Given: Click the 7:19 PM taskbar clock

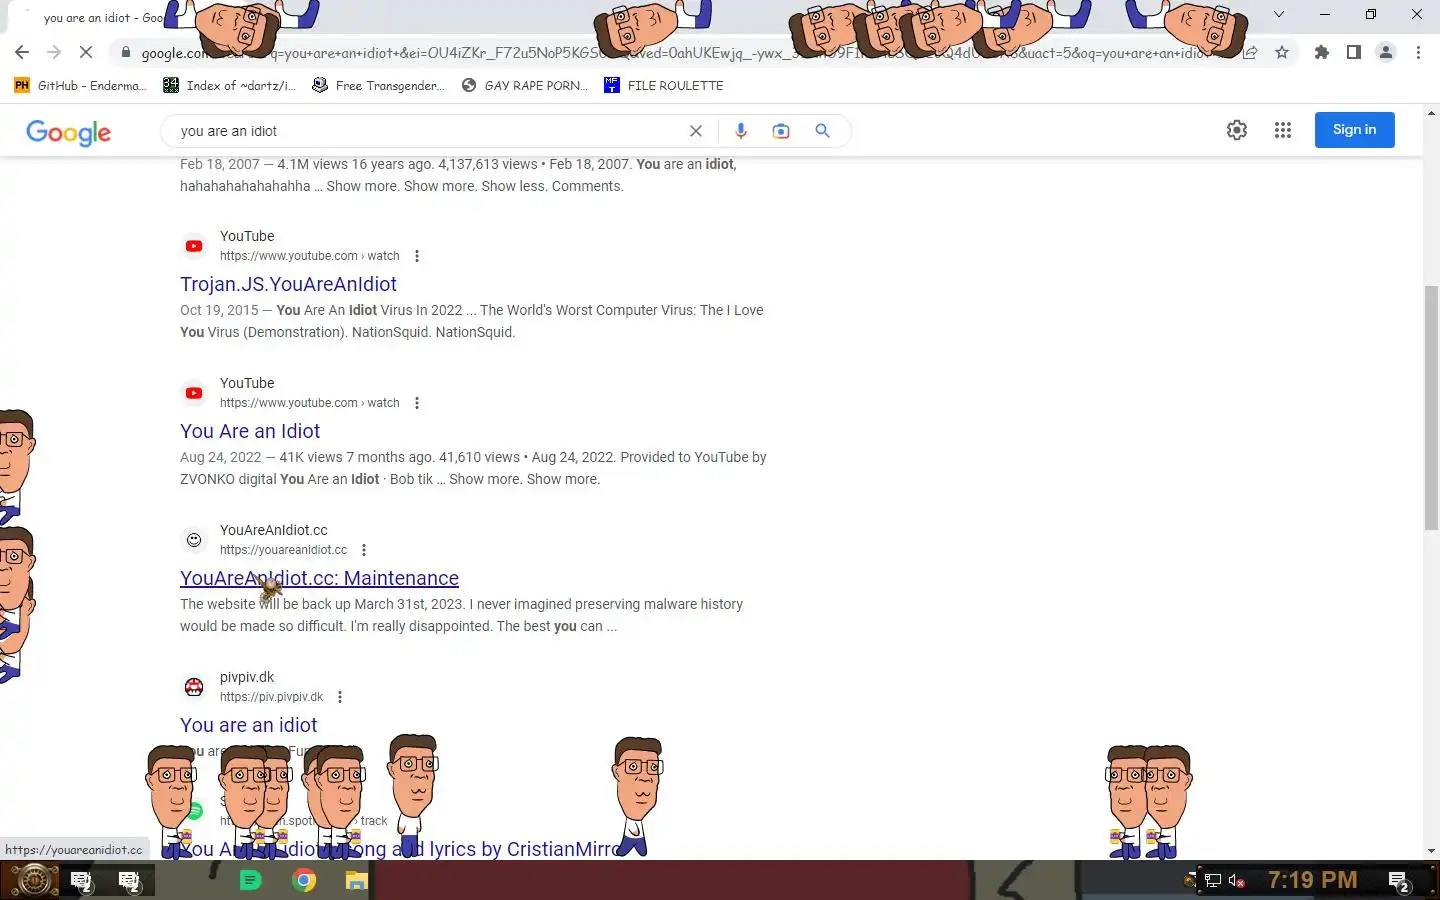Looking at the screenshot, I should 1312,880.
